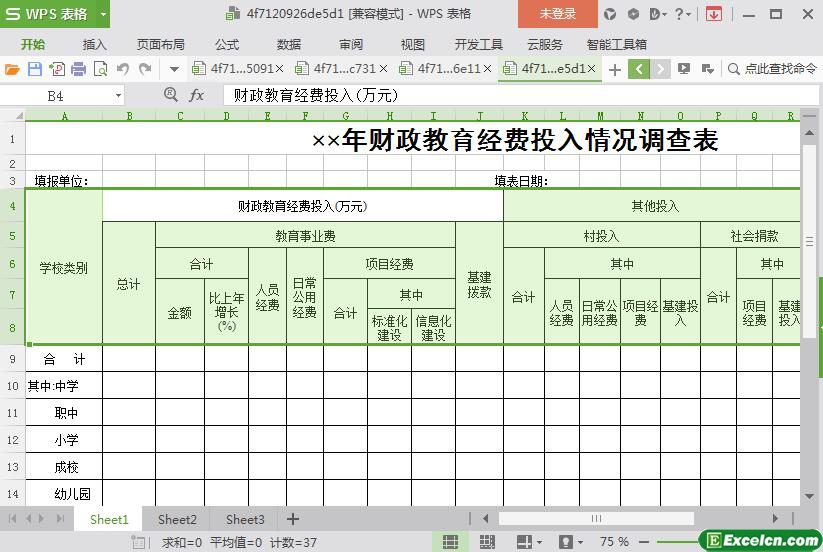Add a new sheet with plus icon

coord(293,519)
